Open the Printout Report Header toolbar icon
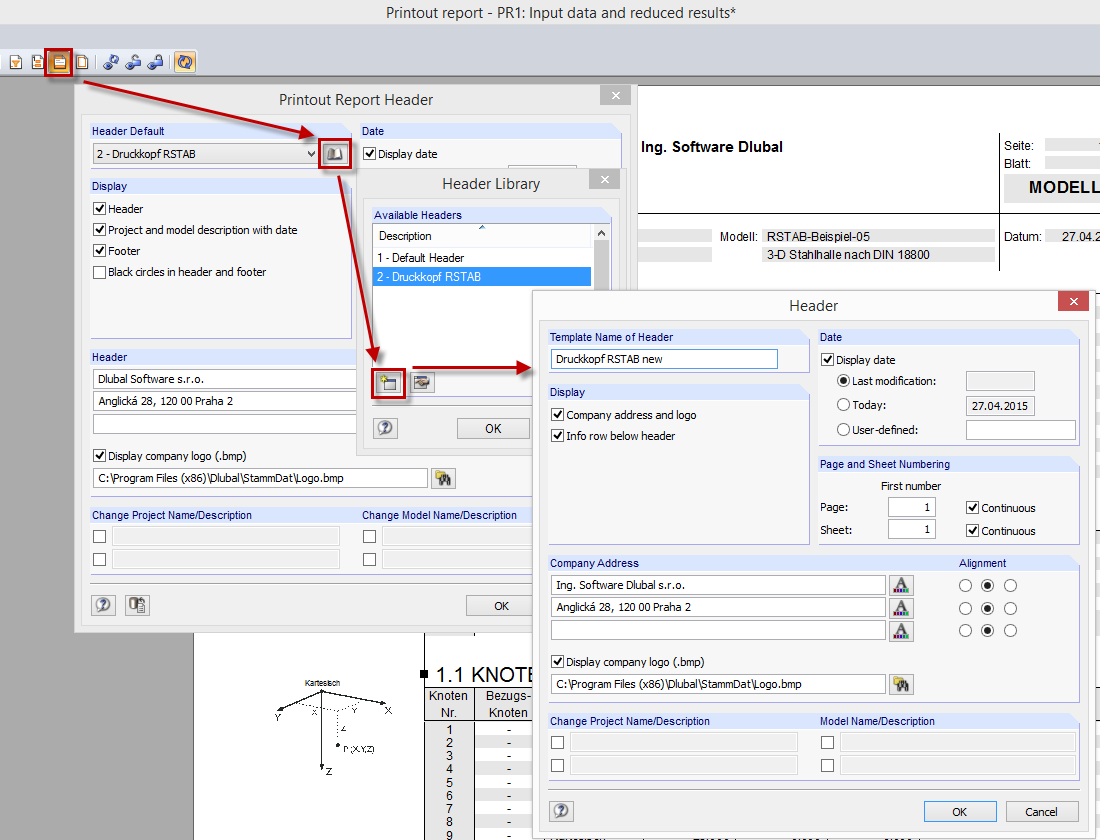 [x=59, y=62]
